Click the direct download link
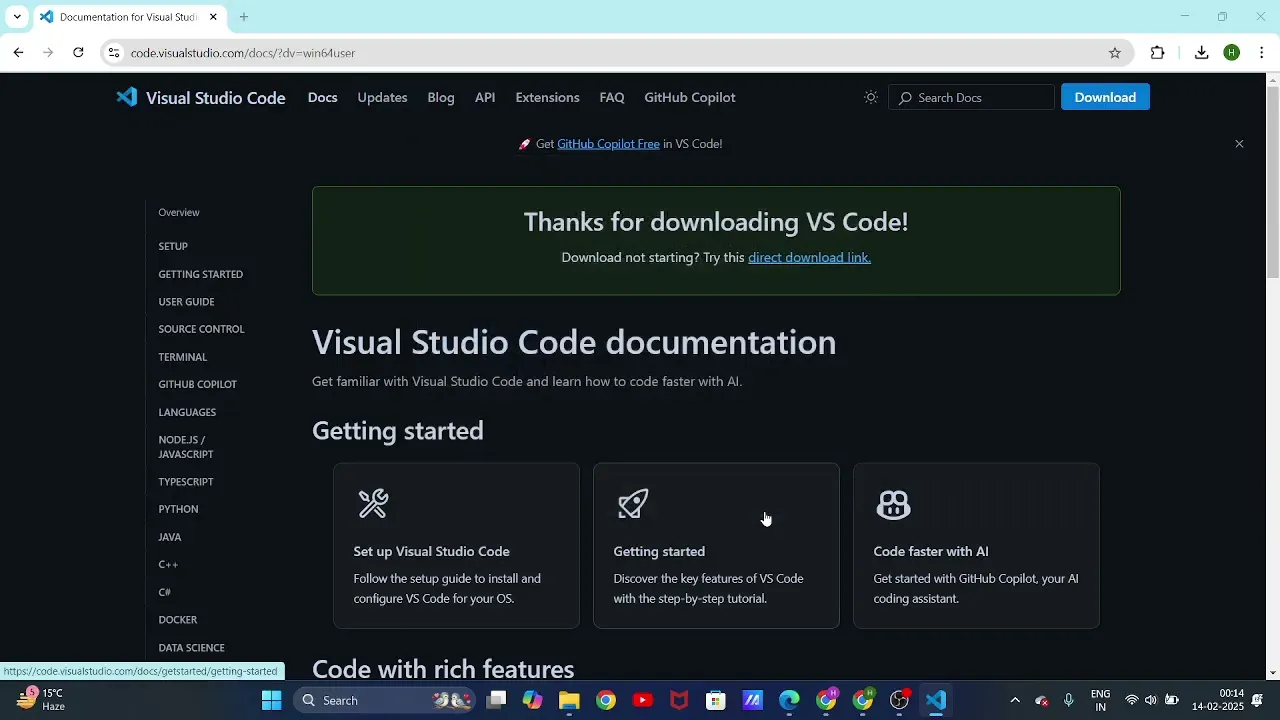The height and width of the screenshot is (720, 1280). pyautogui.click(x=809, y=257)
